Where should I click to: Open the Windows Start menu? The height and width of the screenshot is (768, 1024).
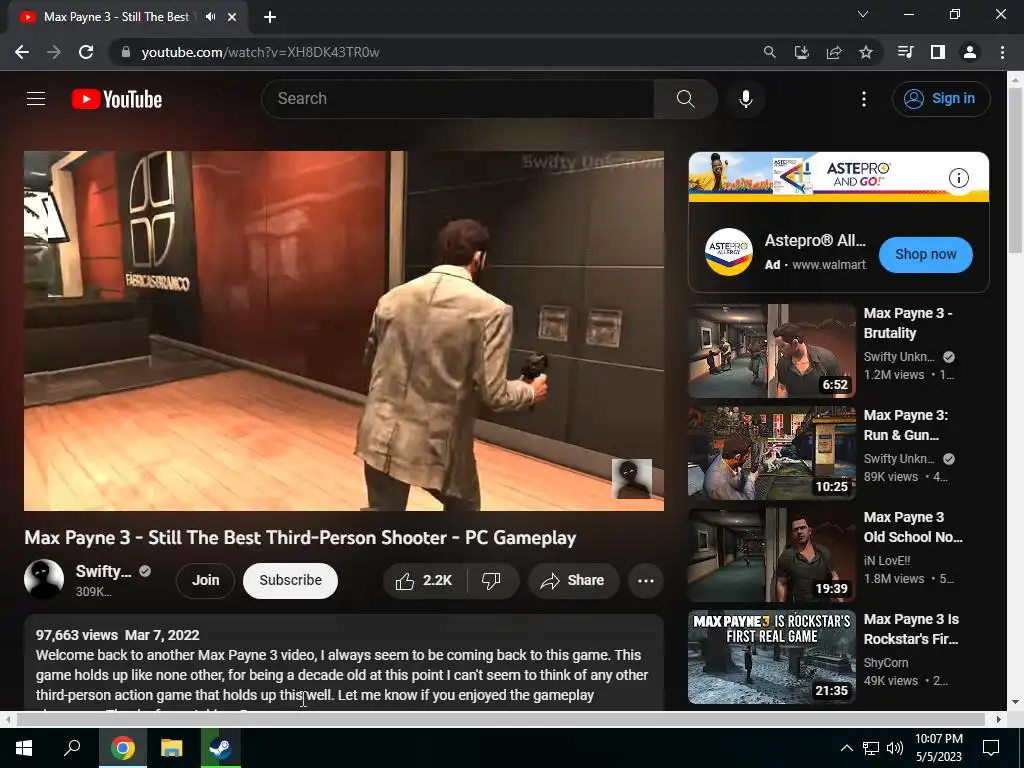click(24, 748)
